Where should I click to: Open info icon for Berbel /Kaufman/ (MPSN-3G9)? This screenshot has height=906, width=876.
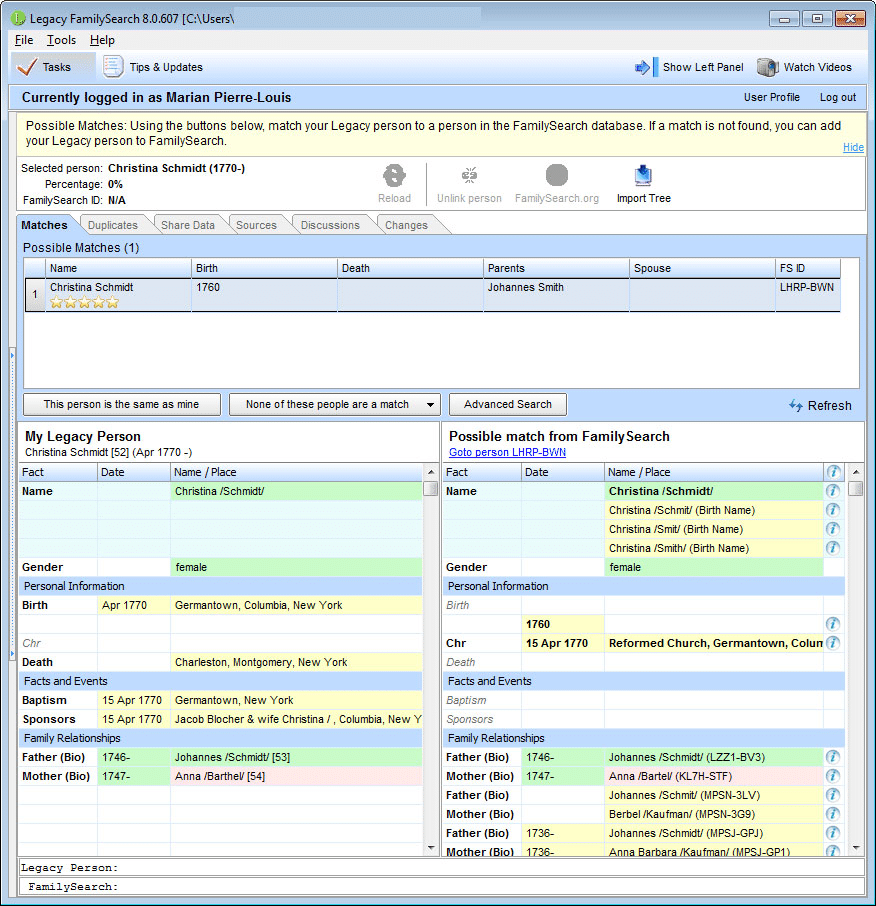pos(833,814)
